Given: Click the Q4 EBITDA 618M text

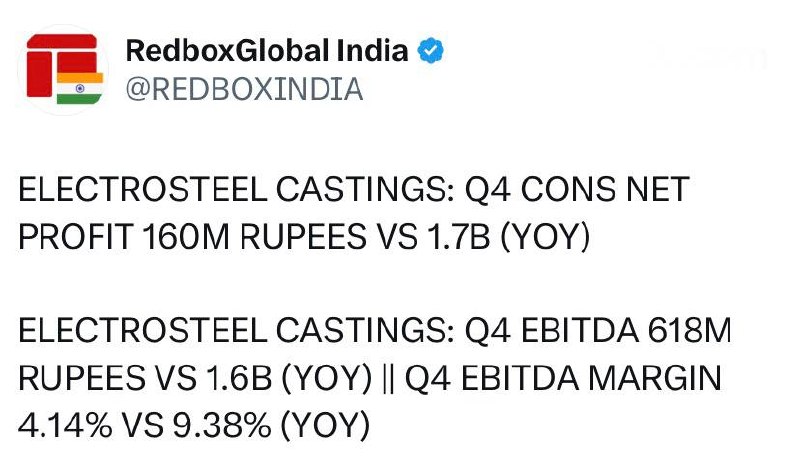Looking at the screenshot, I should tap(598, 331).
